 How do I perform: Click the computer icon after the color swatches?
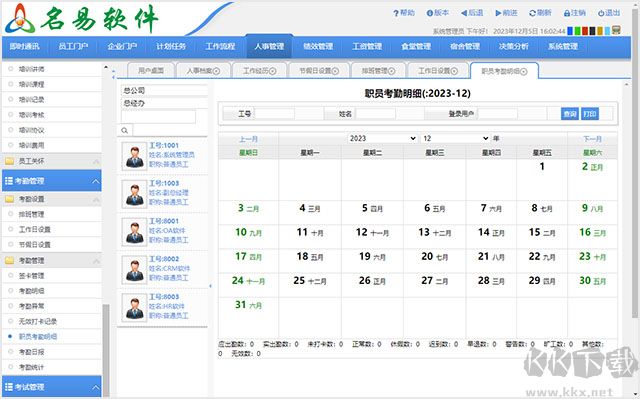pos(616,30)
